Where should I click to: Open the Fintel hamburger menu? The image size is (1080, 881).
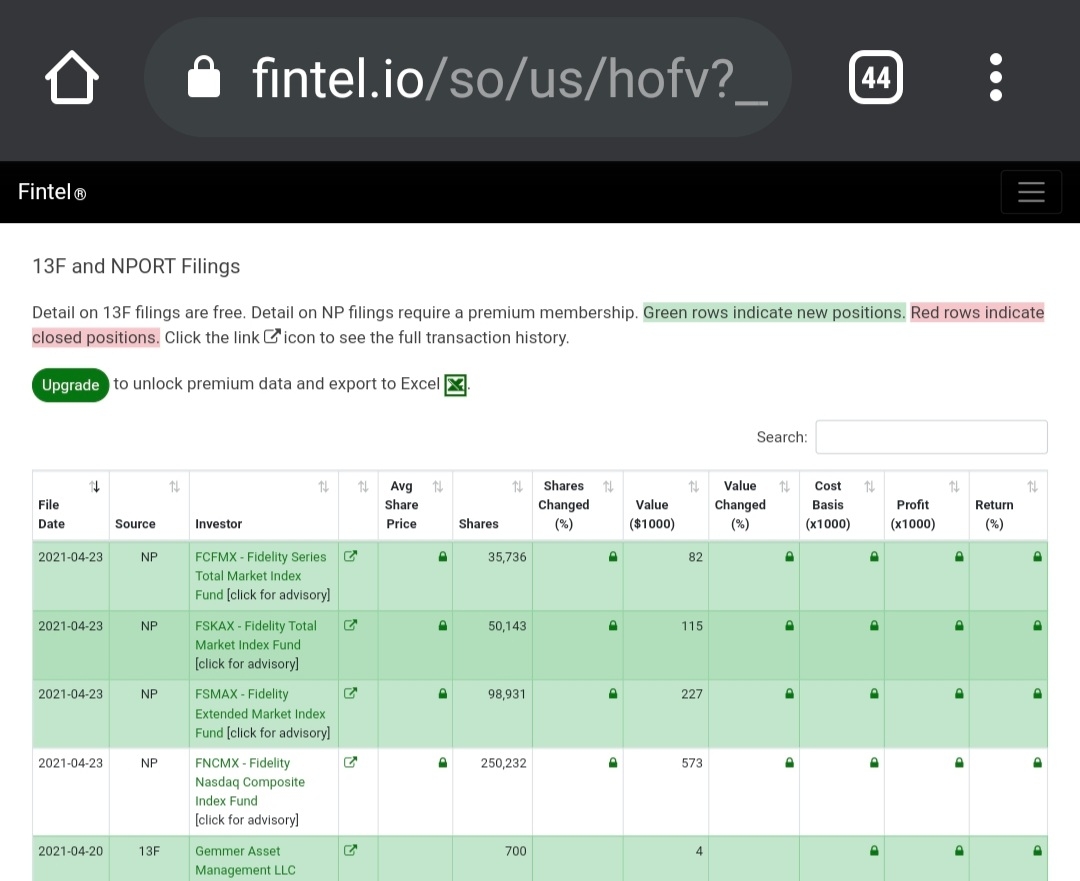[1031, 192]
